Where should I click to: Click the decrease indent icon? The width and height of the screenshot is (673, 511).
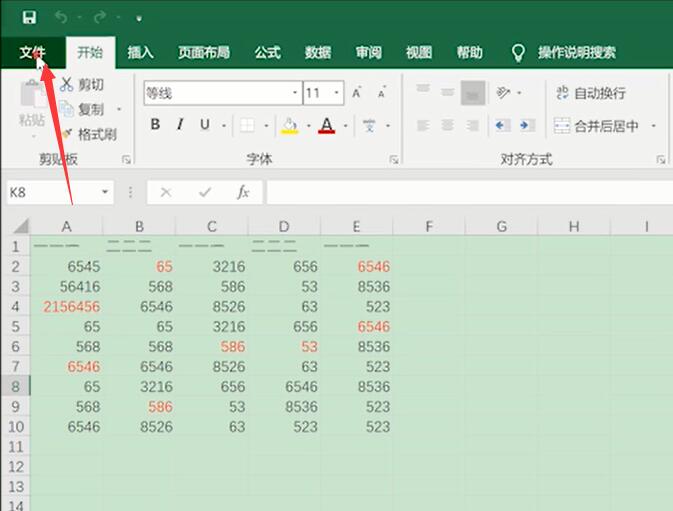pyautogui.click(x=503, y=126)
